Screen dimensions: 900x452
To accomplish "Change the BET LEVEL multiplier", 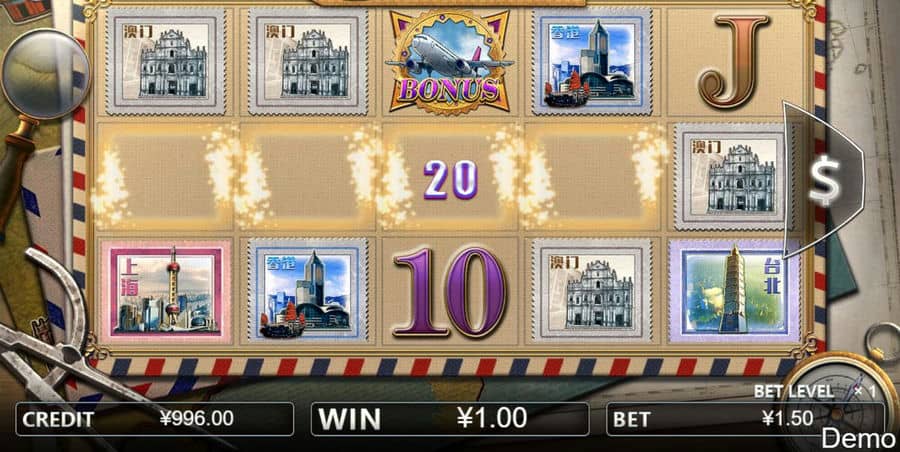I will coord(814,392).
